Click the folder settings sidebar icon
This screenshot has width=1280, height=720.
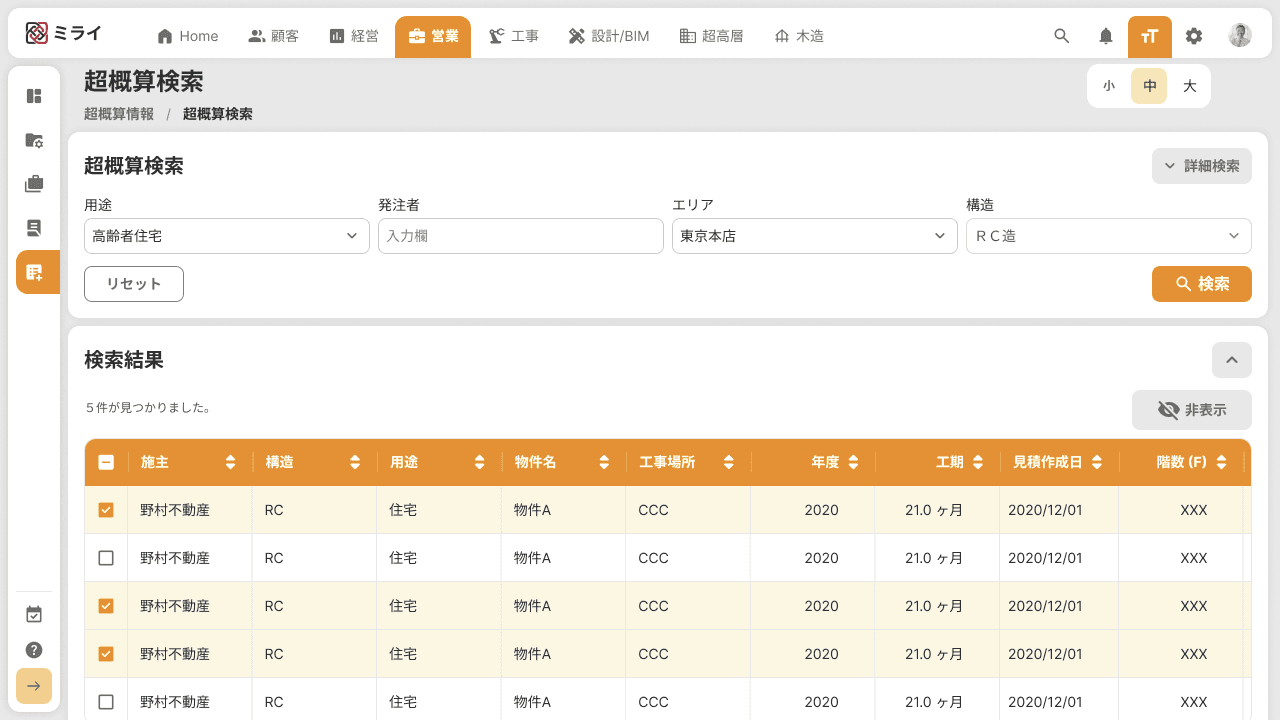point(34,140)
